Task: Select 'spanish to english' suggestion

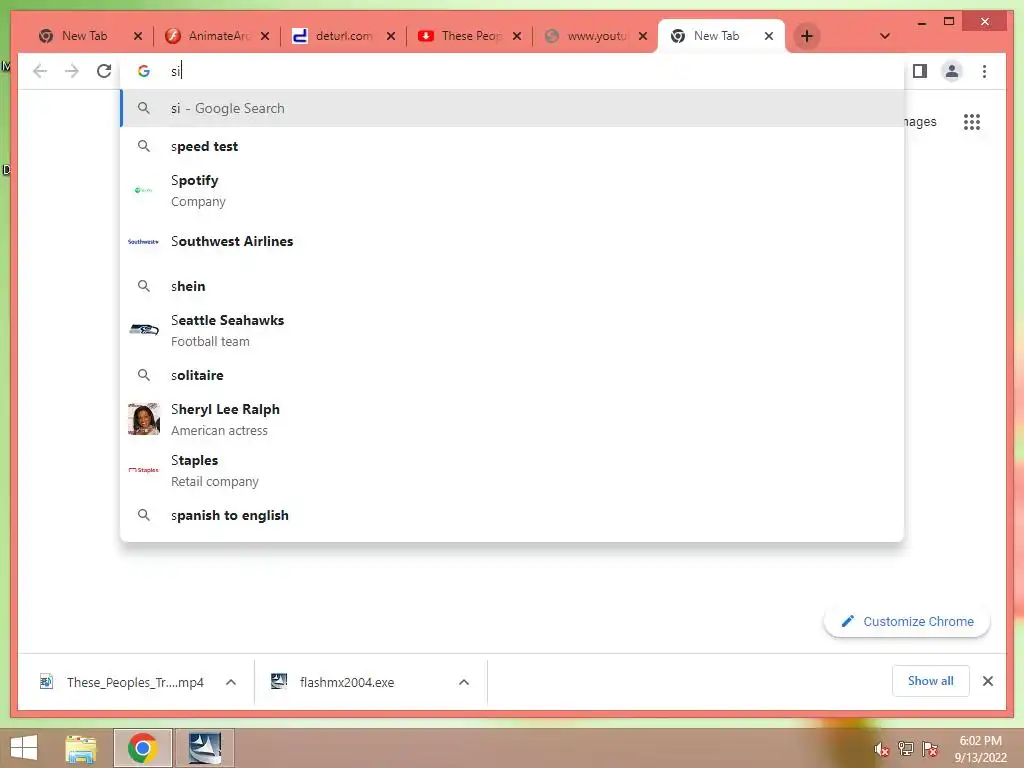Action: 512,515
